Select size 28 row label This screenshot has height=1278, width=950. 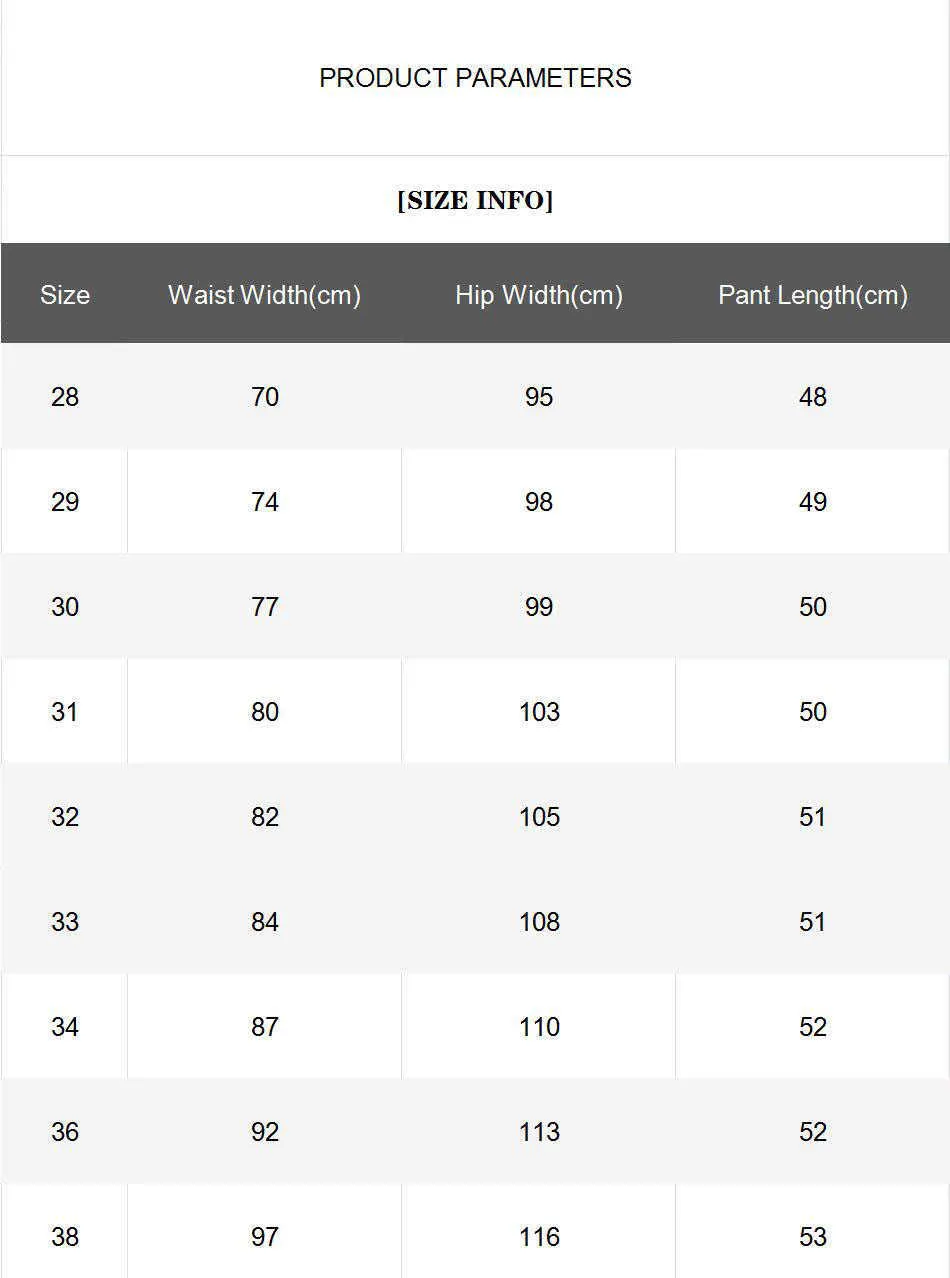click(x=65, y=397)
